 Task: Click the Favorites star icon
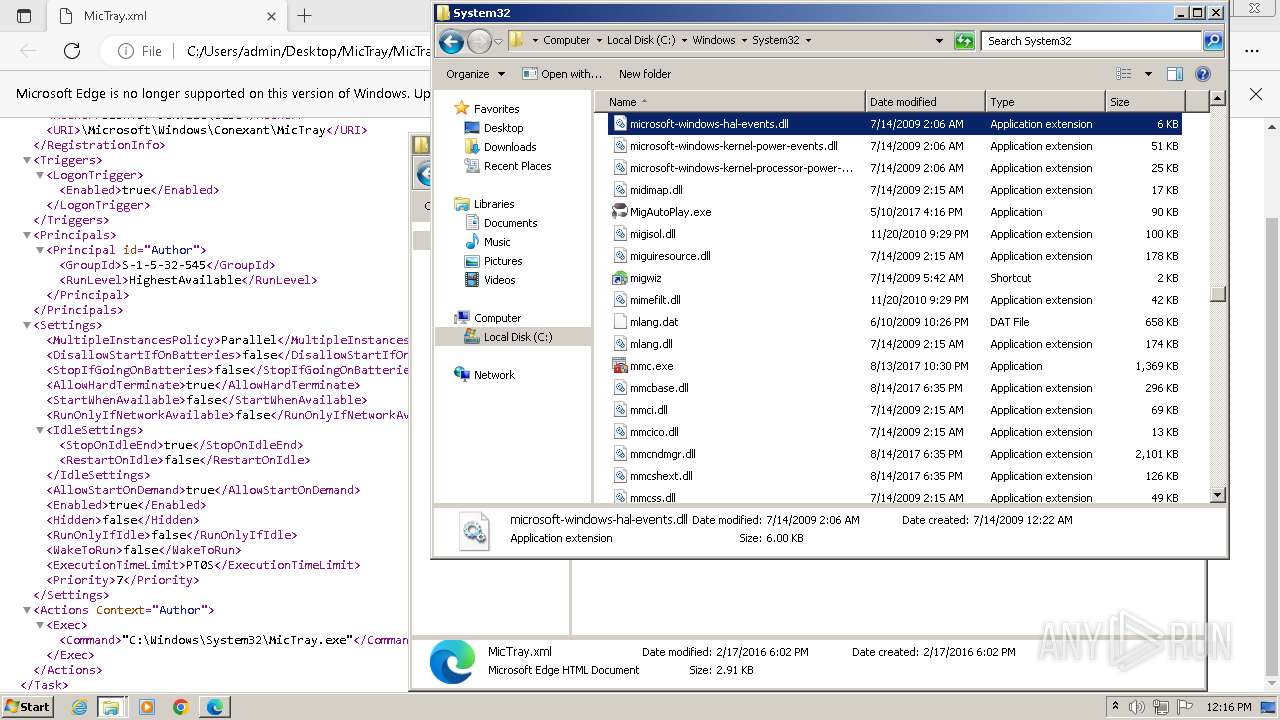pos(461,108)
